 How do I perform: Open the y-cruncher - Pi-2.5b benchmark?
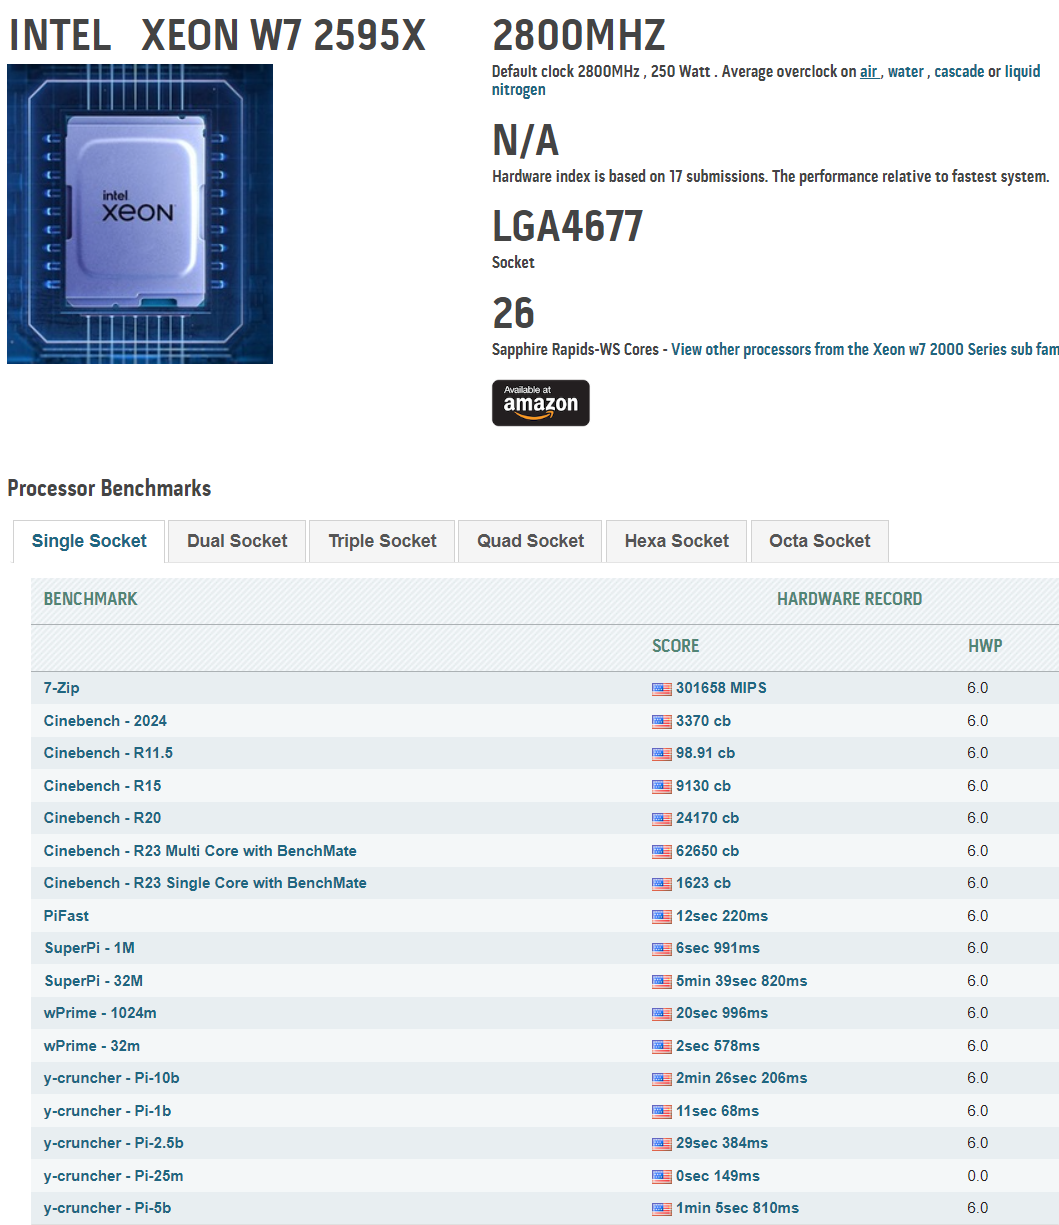114,1143
